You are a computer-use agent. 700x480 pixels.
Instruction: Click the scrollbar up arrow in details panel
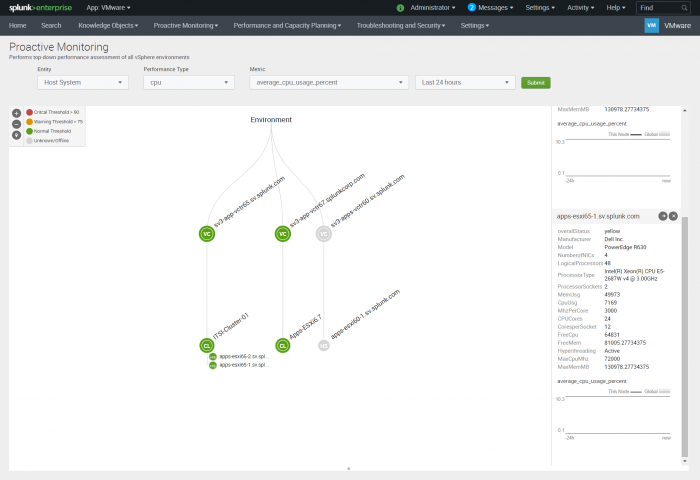tap(685, 110)
